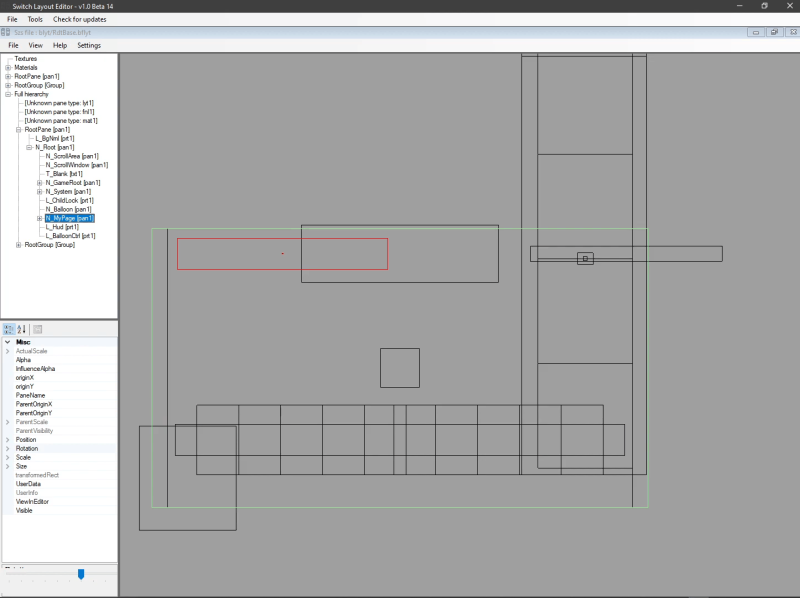Expand the ParentScale property
800x598 pixels.
coord(8,422)
